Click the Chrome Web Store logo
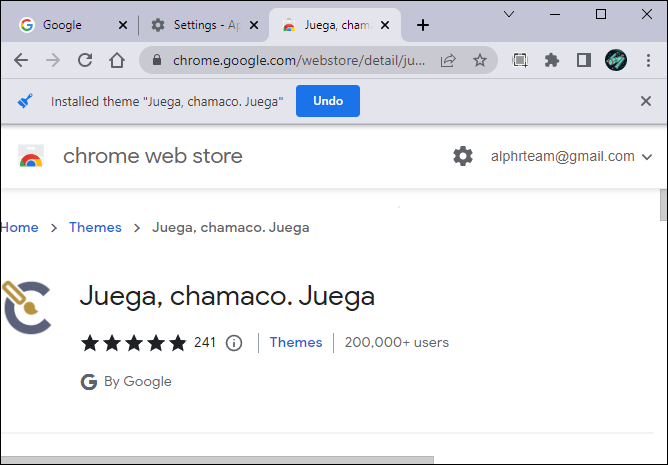 tap(31, 156)
